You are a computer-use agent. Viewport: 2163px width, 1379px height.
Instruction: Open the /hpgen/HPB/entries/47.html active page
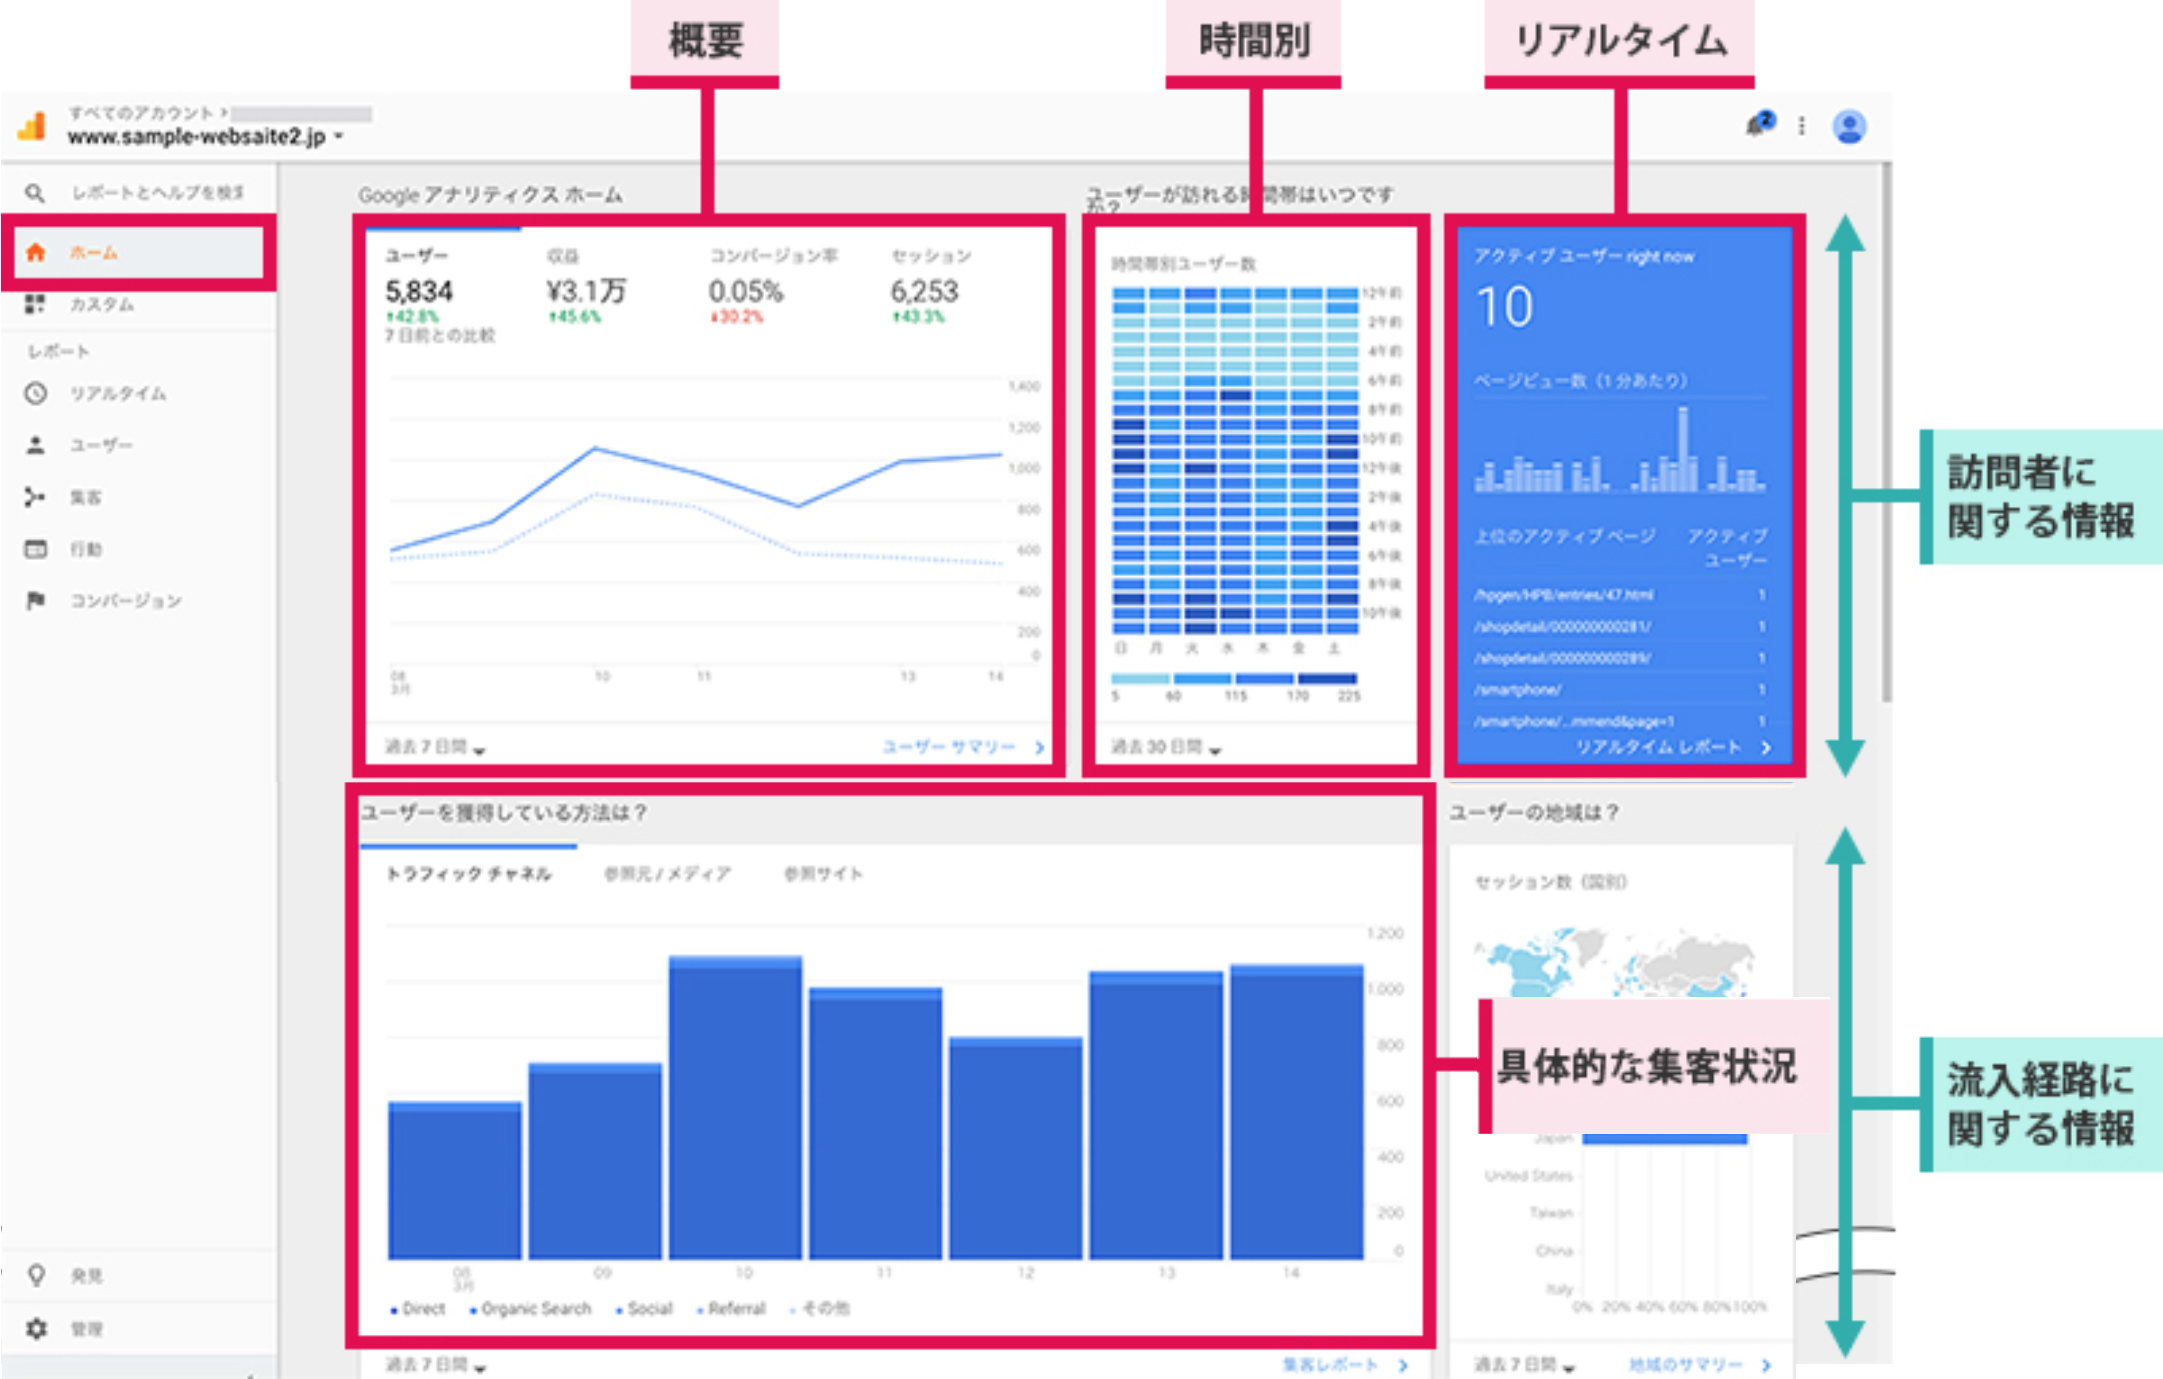coord(1563,595)
